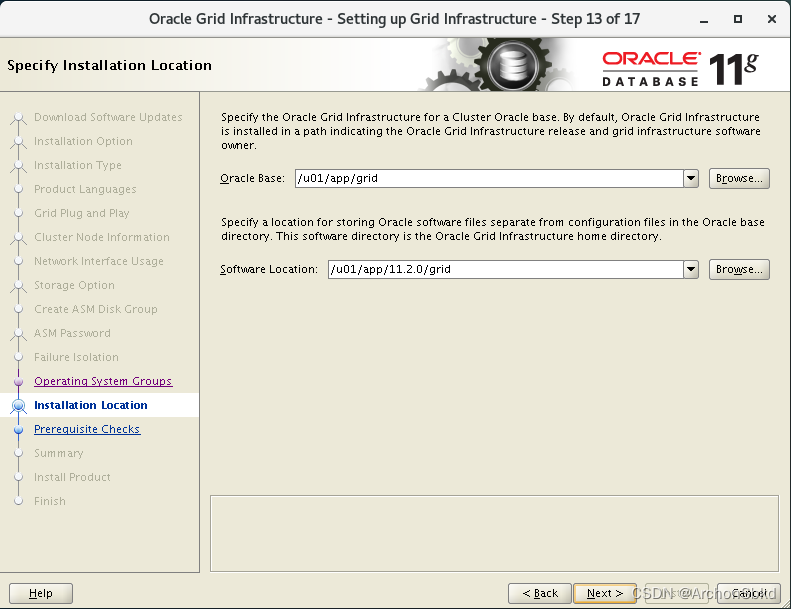
Task: Click the Cluster Node Information step label
Action: click(102, 237)
